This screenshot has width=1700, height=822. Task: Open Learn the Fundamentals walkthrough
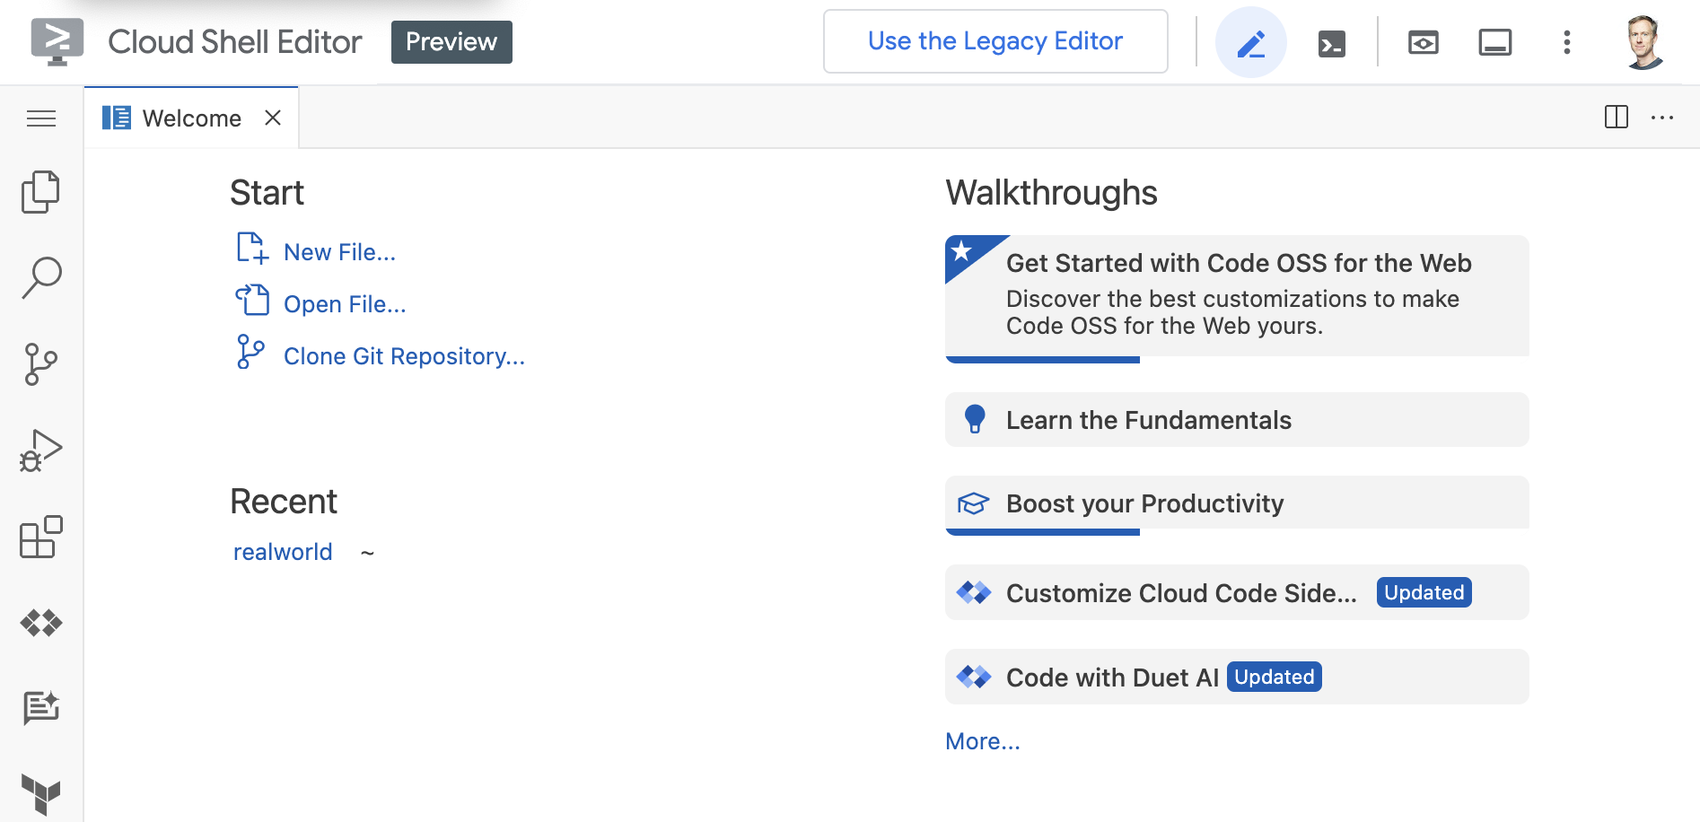pyautogui.click(x=1237, y=420)
